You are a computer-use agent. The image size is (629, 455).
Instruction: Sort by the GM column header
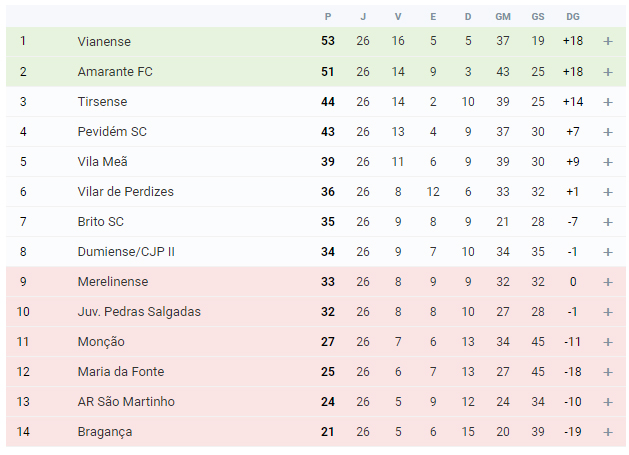(503, 16)
